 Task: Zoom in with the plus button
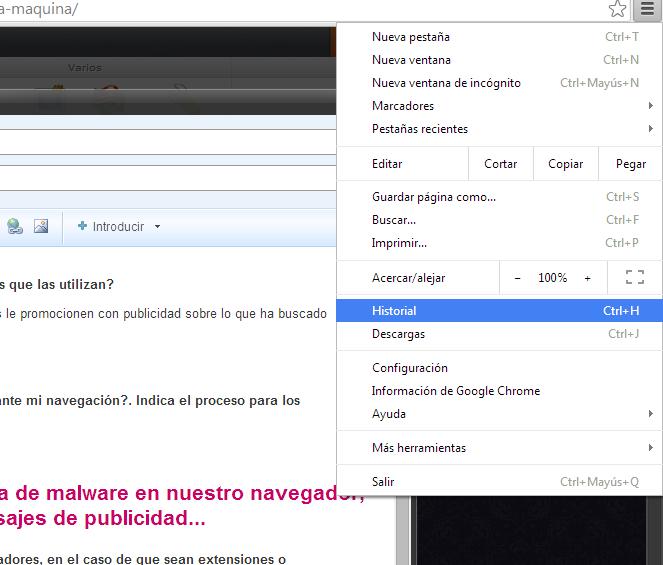tap(587, 278)
